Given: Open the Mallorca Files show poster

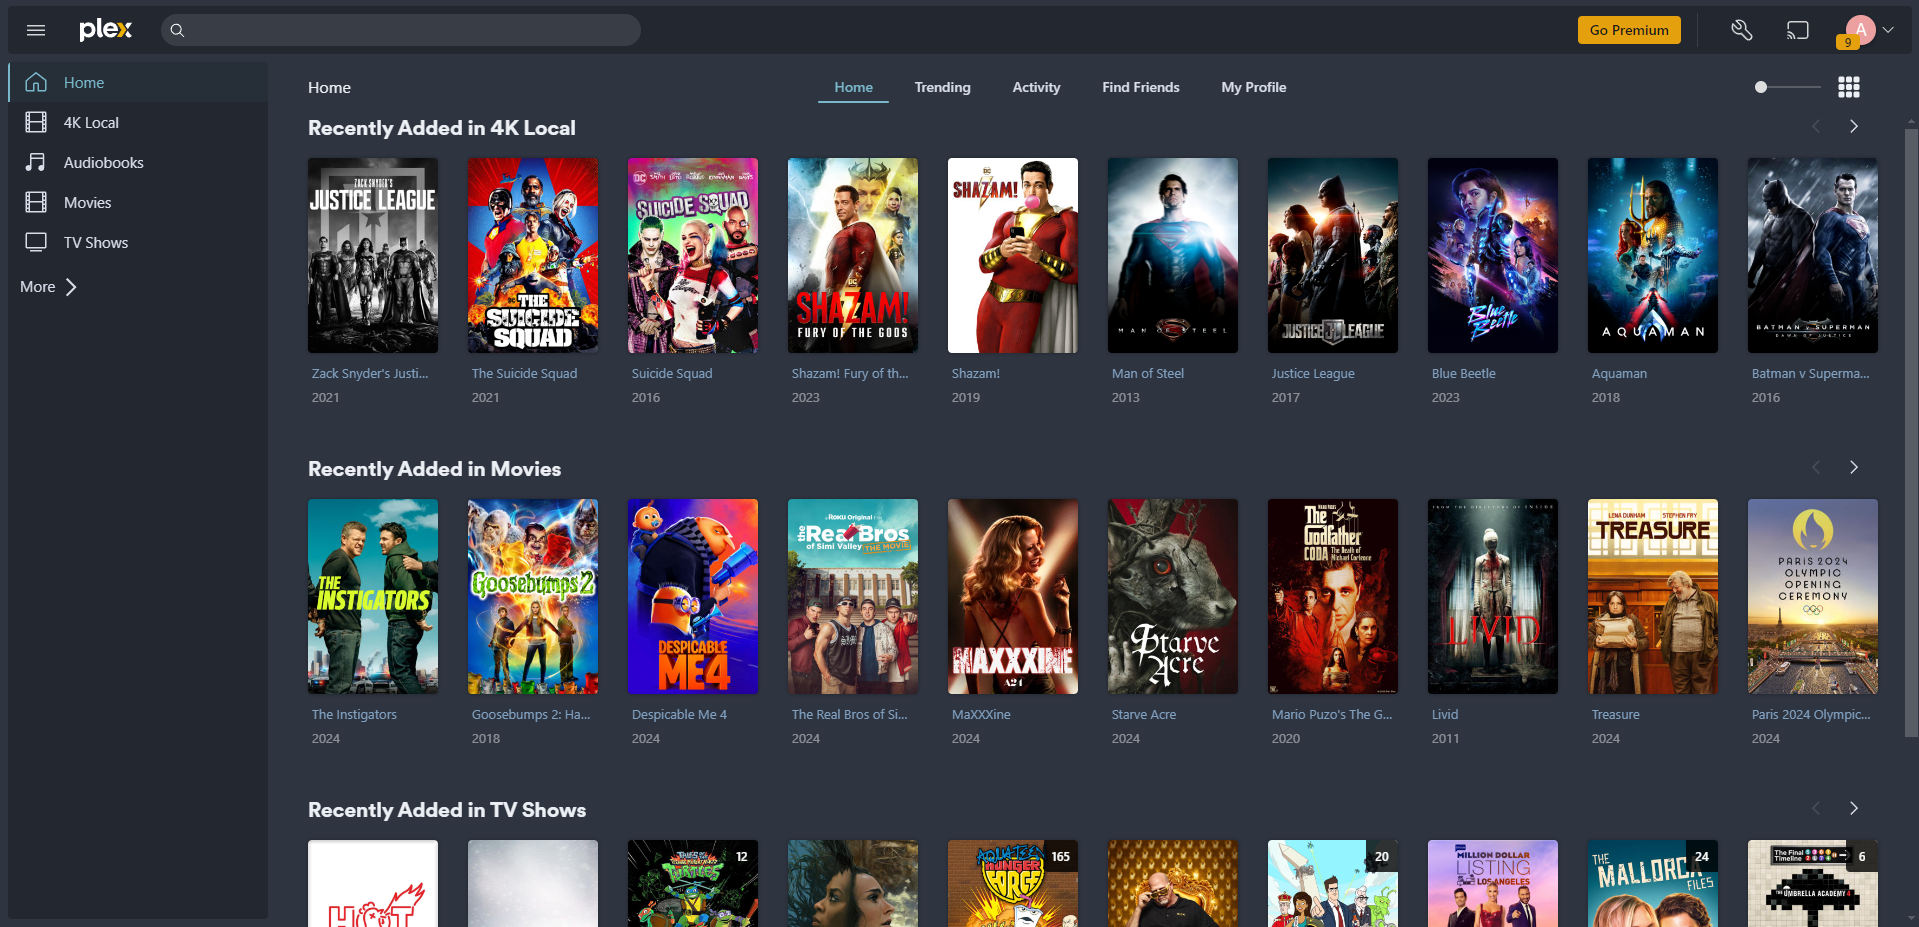Looking at the screenshot, I should point(1653,883).
